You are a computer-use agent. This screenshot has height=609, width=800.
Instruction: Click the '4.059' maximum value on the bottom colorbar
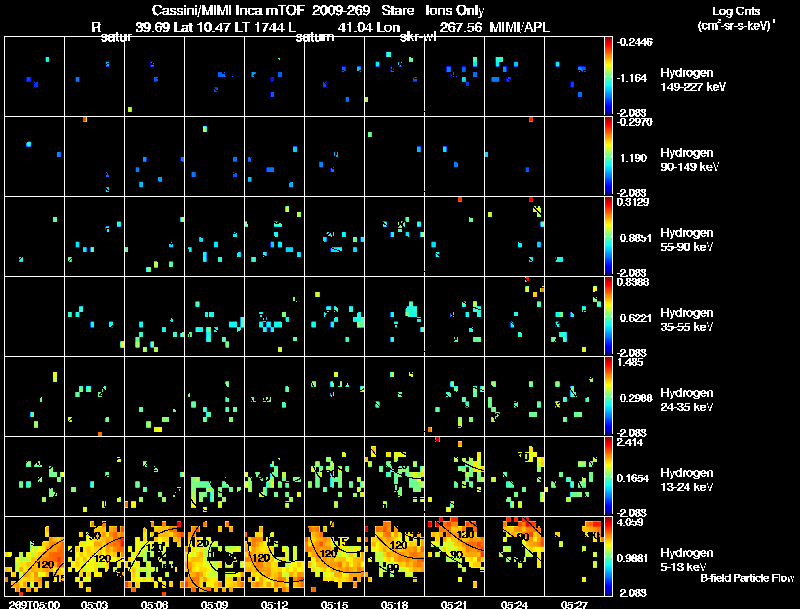(x=630, y=522)
